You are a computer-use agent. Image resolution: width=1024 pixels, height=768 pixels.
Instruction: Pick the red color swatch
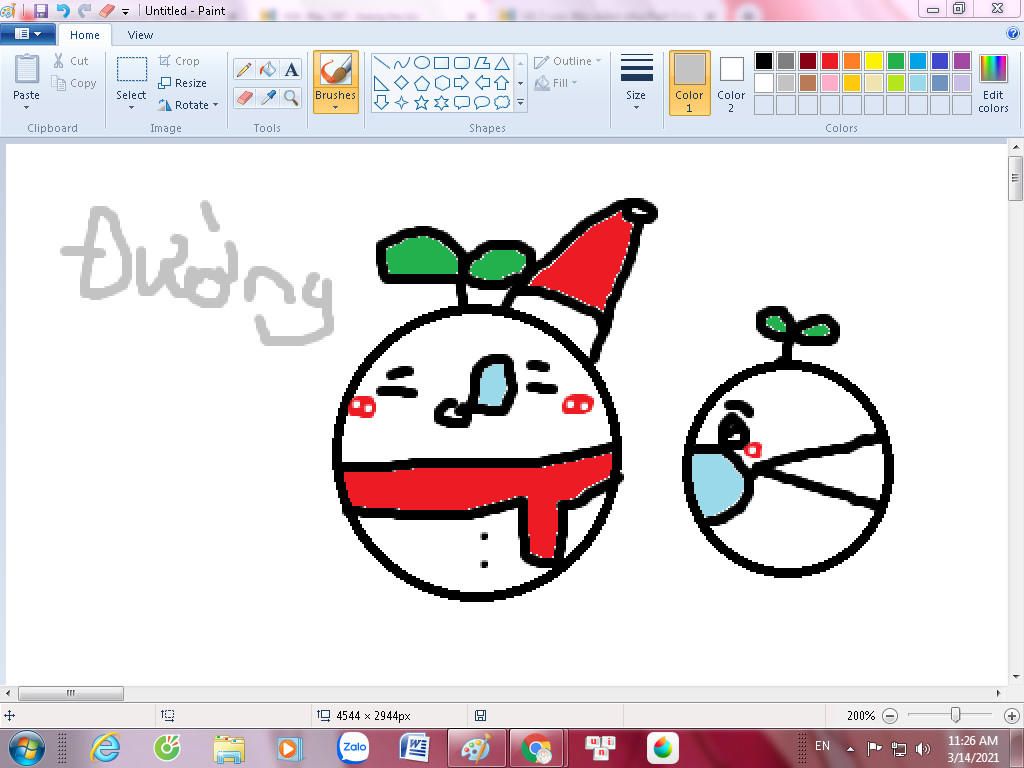pyautogui.click(x=830, y=61)
